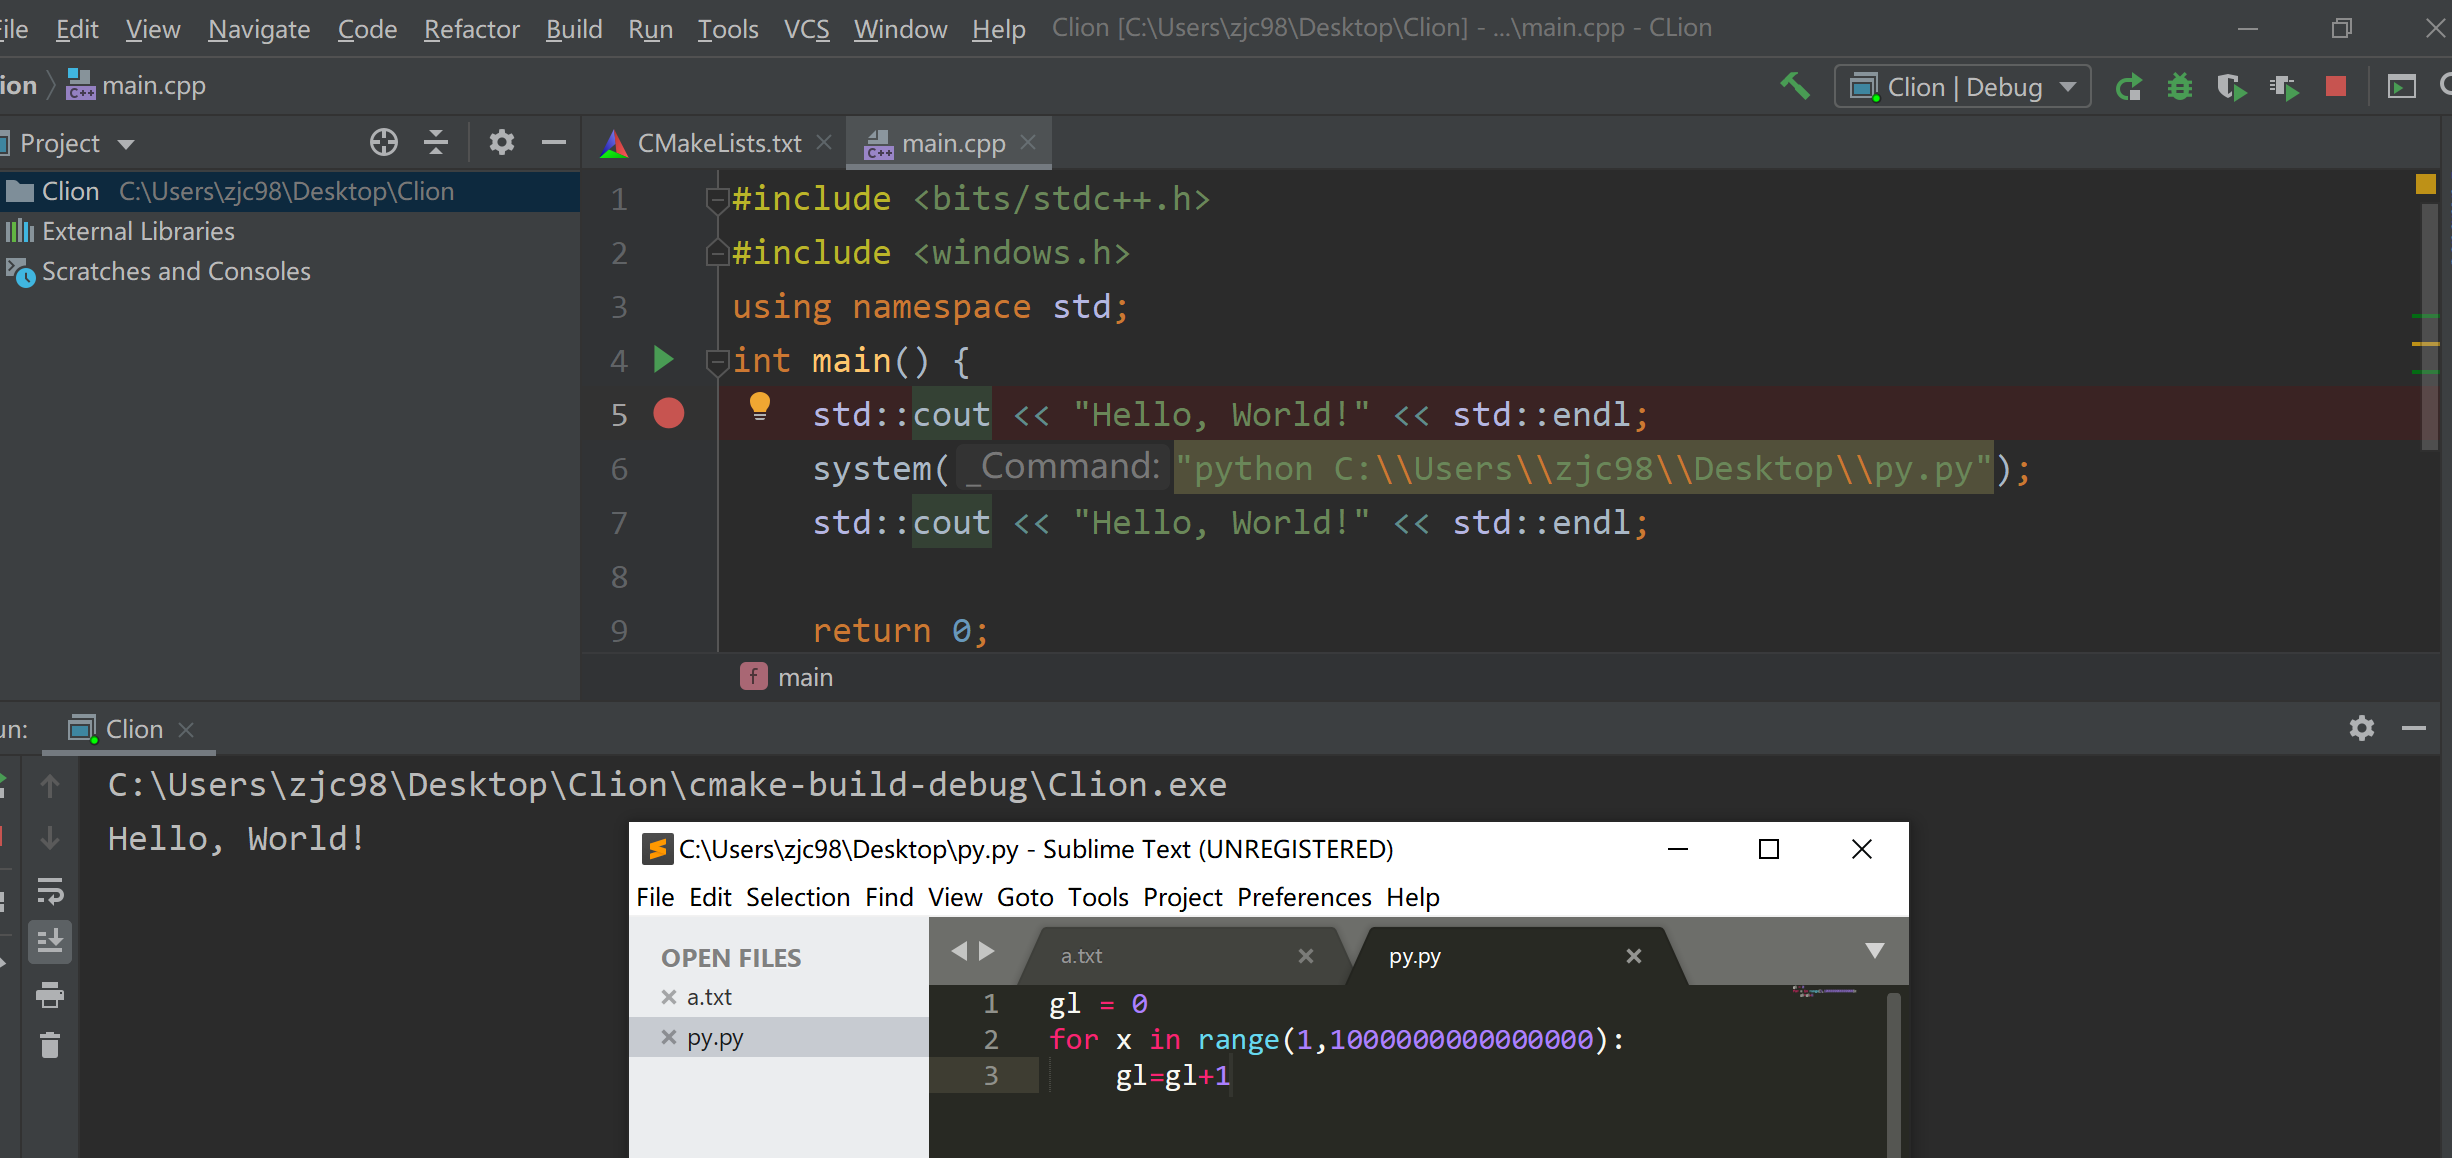This screenshot has width=2452, height=1158.
Task: Hide the Project panel
Action: [554, 143]
